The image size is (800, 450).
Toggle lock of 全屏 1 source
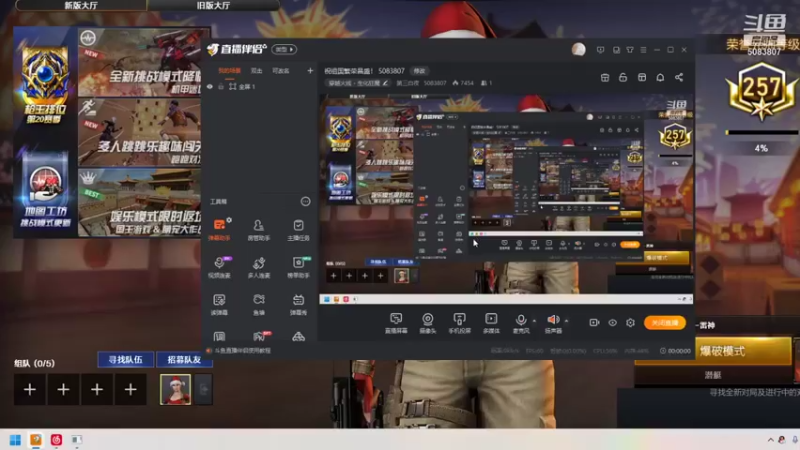click(x=221, y=87)
